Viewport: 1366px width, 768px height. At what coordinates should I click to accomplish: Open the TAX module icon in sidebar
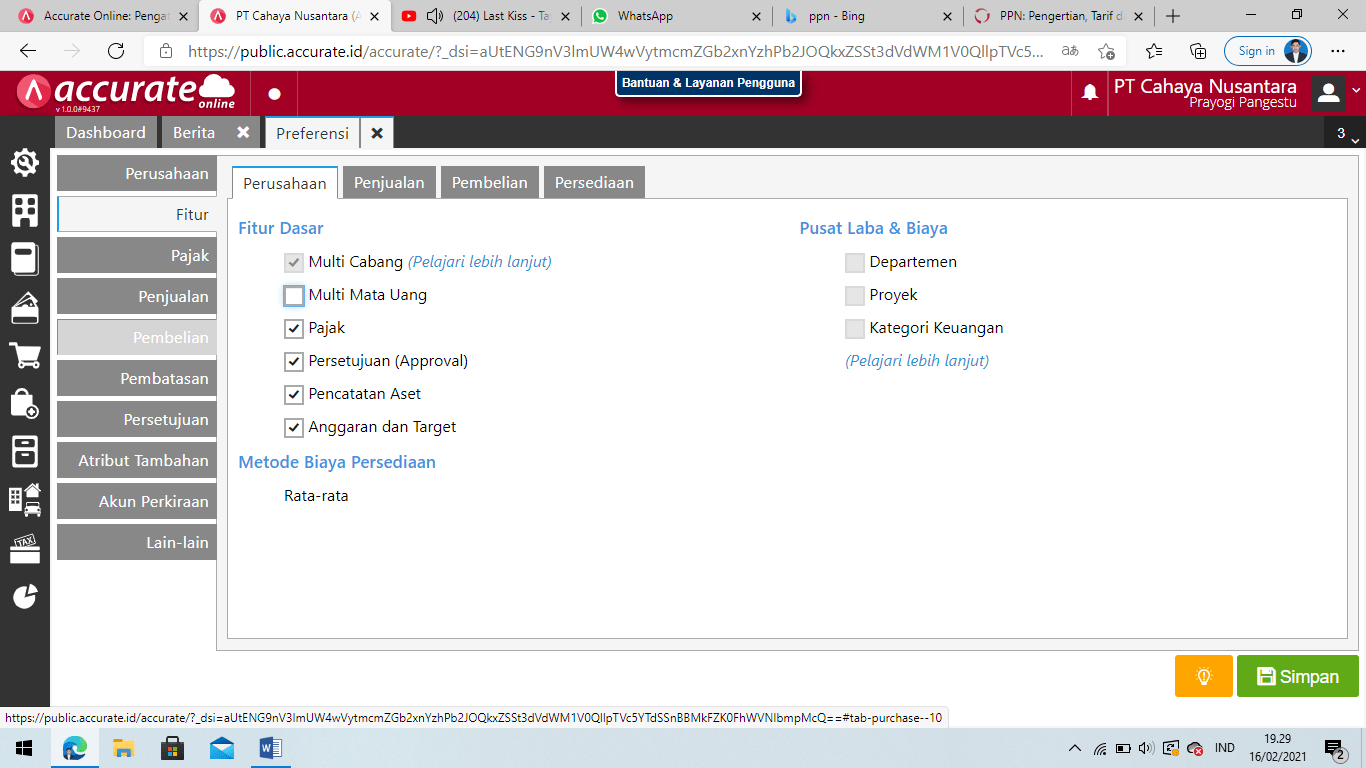(25, 548)
